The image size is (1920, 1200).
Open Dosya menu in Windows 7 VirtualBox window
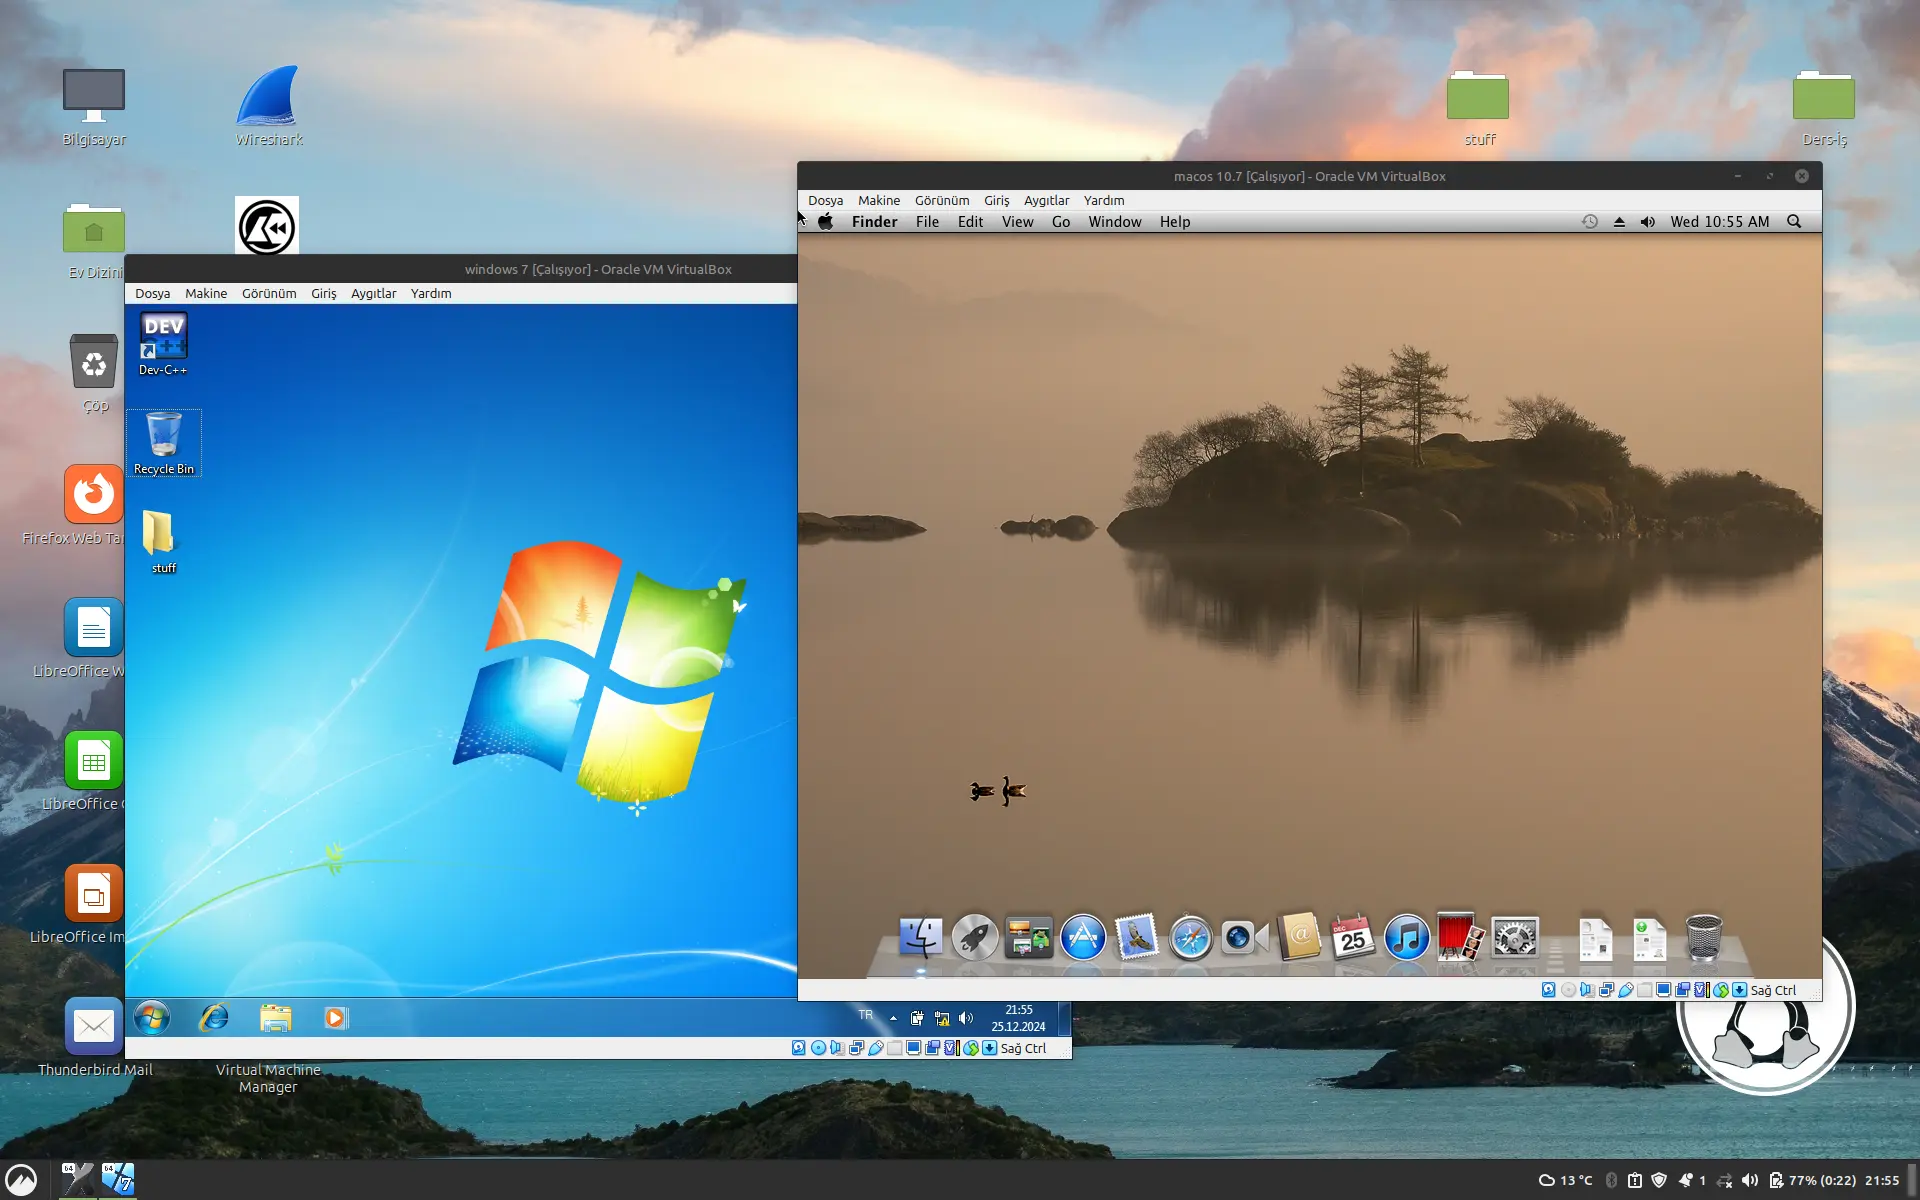(152, 293)
